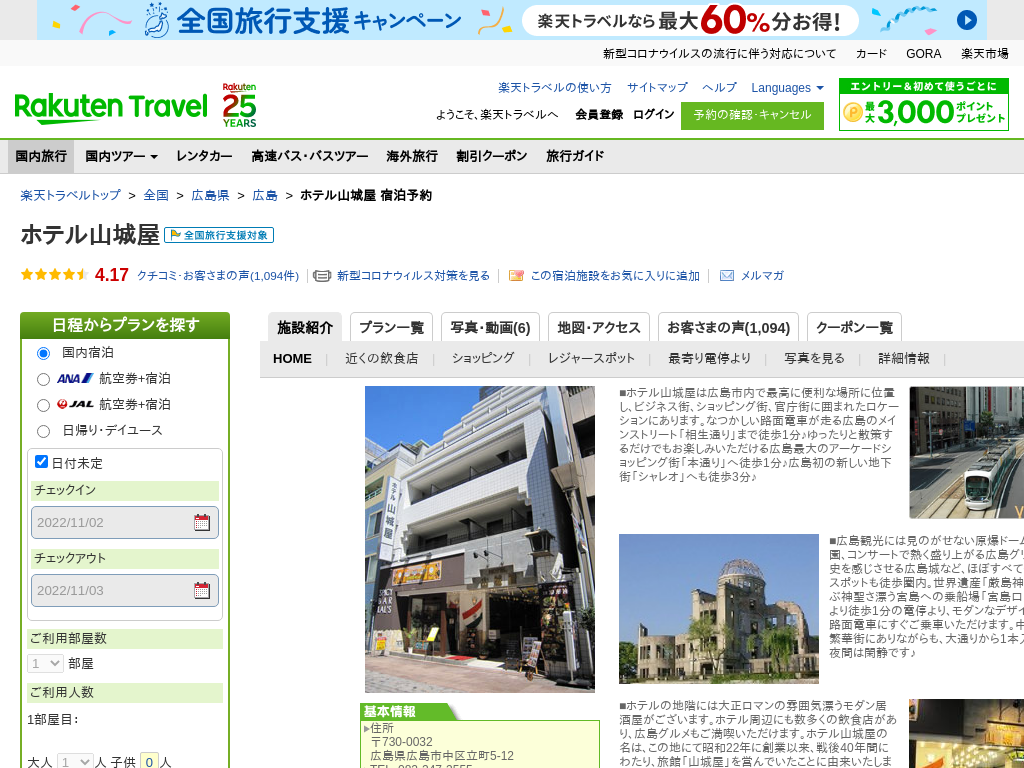Open レジャースポット sub navigation item

[x=591, y=359]
